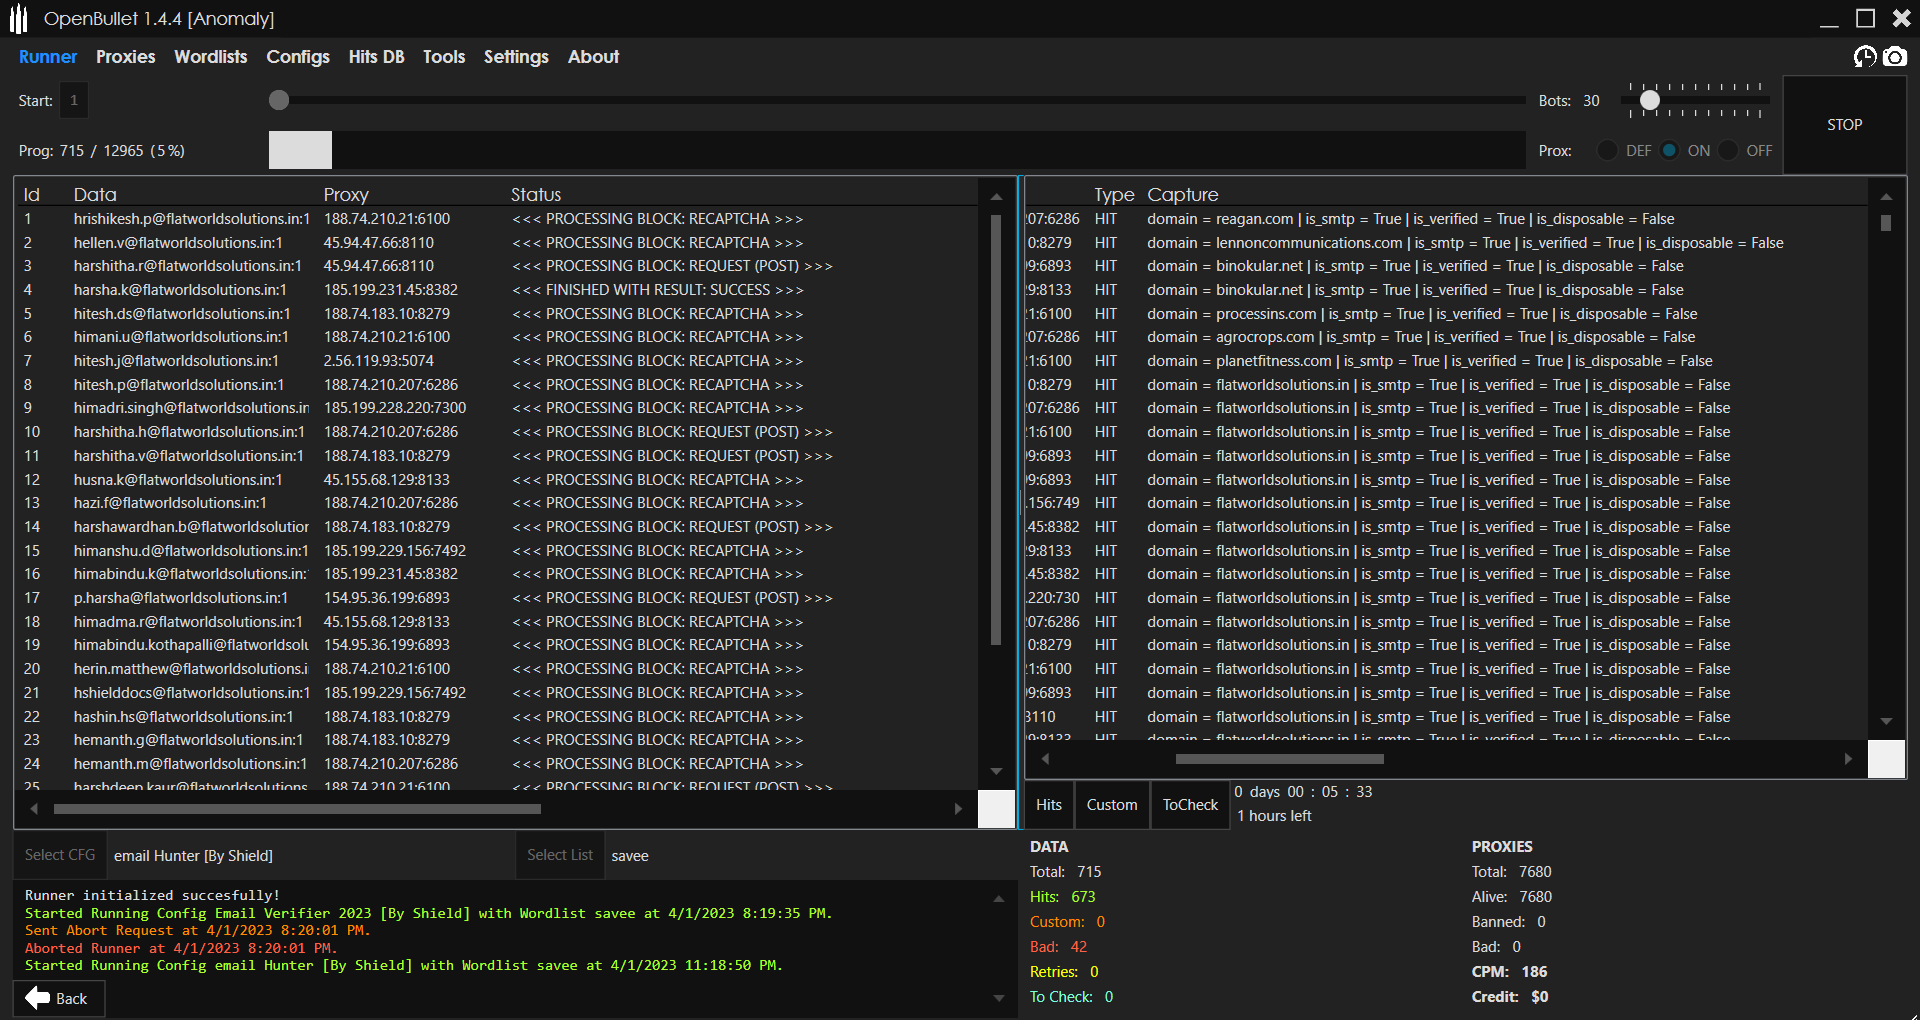Click right arrow of bots list horizontal scrollbar

point(958,809)
